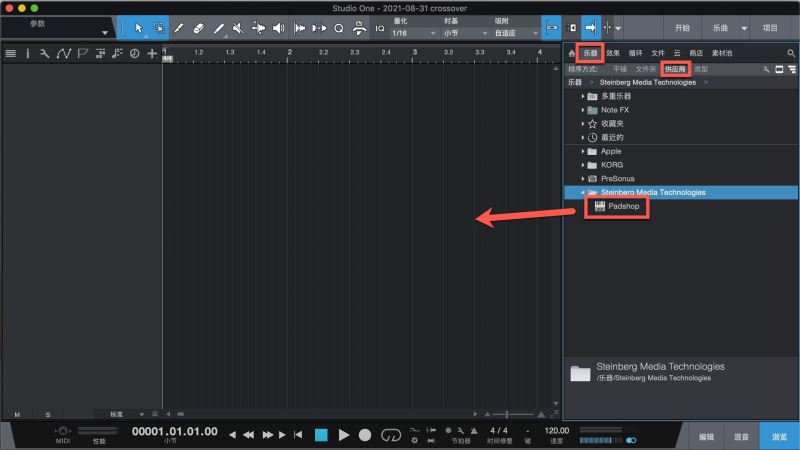Expand the KORG vendor folder
This screenshot has width=800, height=450.
point(583,165)
